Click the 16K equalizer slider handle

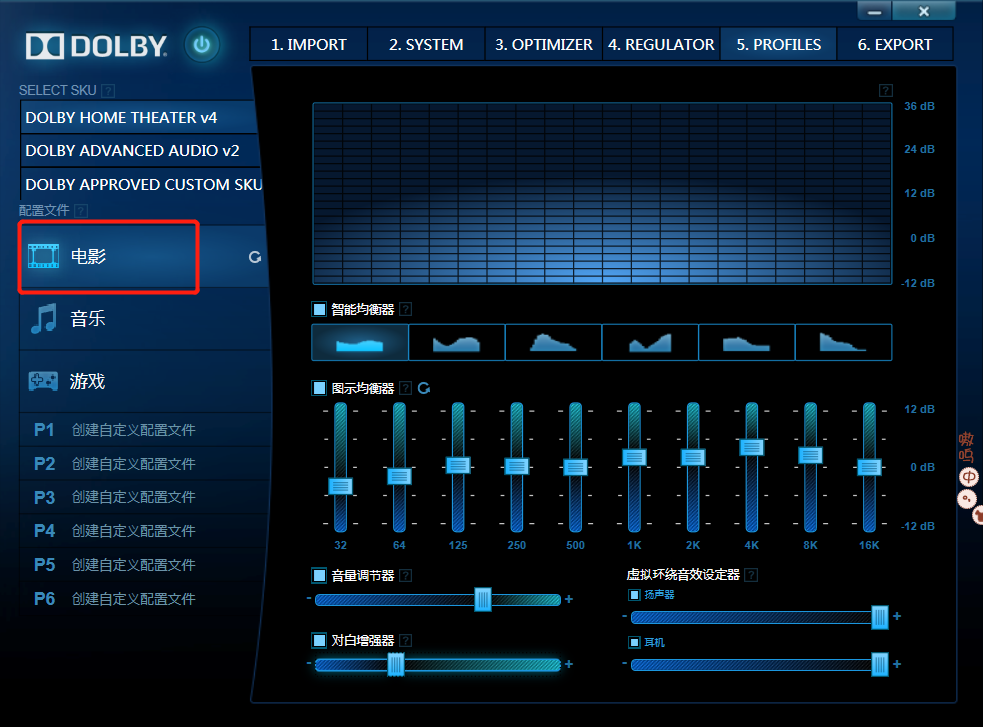pos(869,467)
